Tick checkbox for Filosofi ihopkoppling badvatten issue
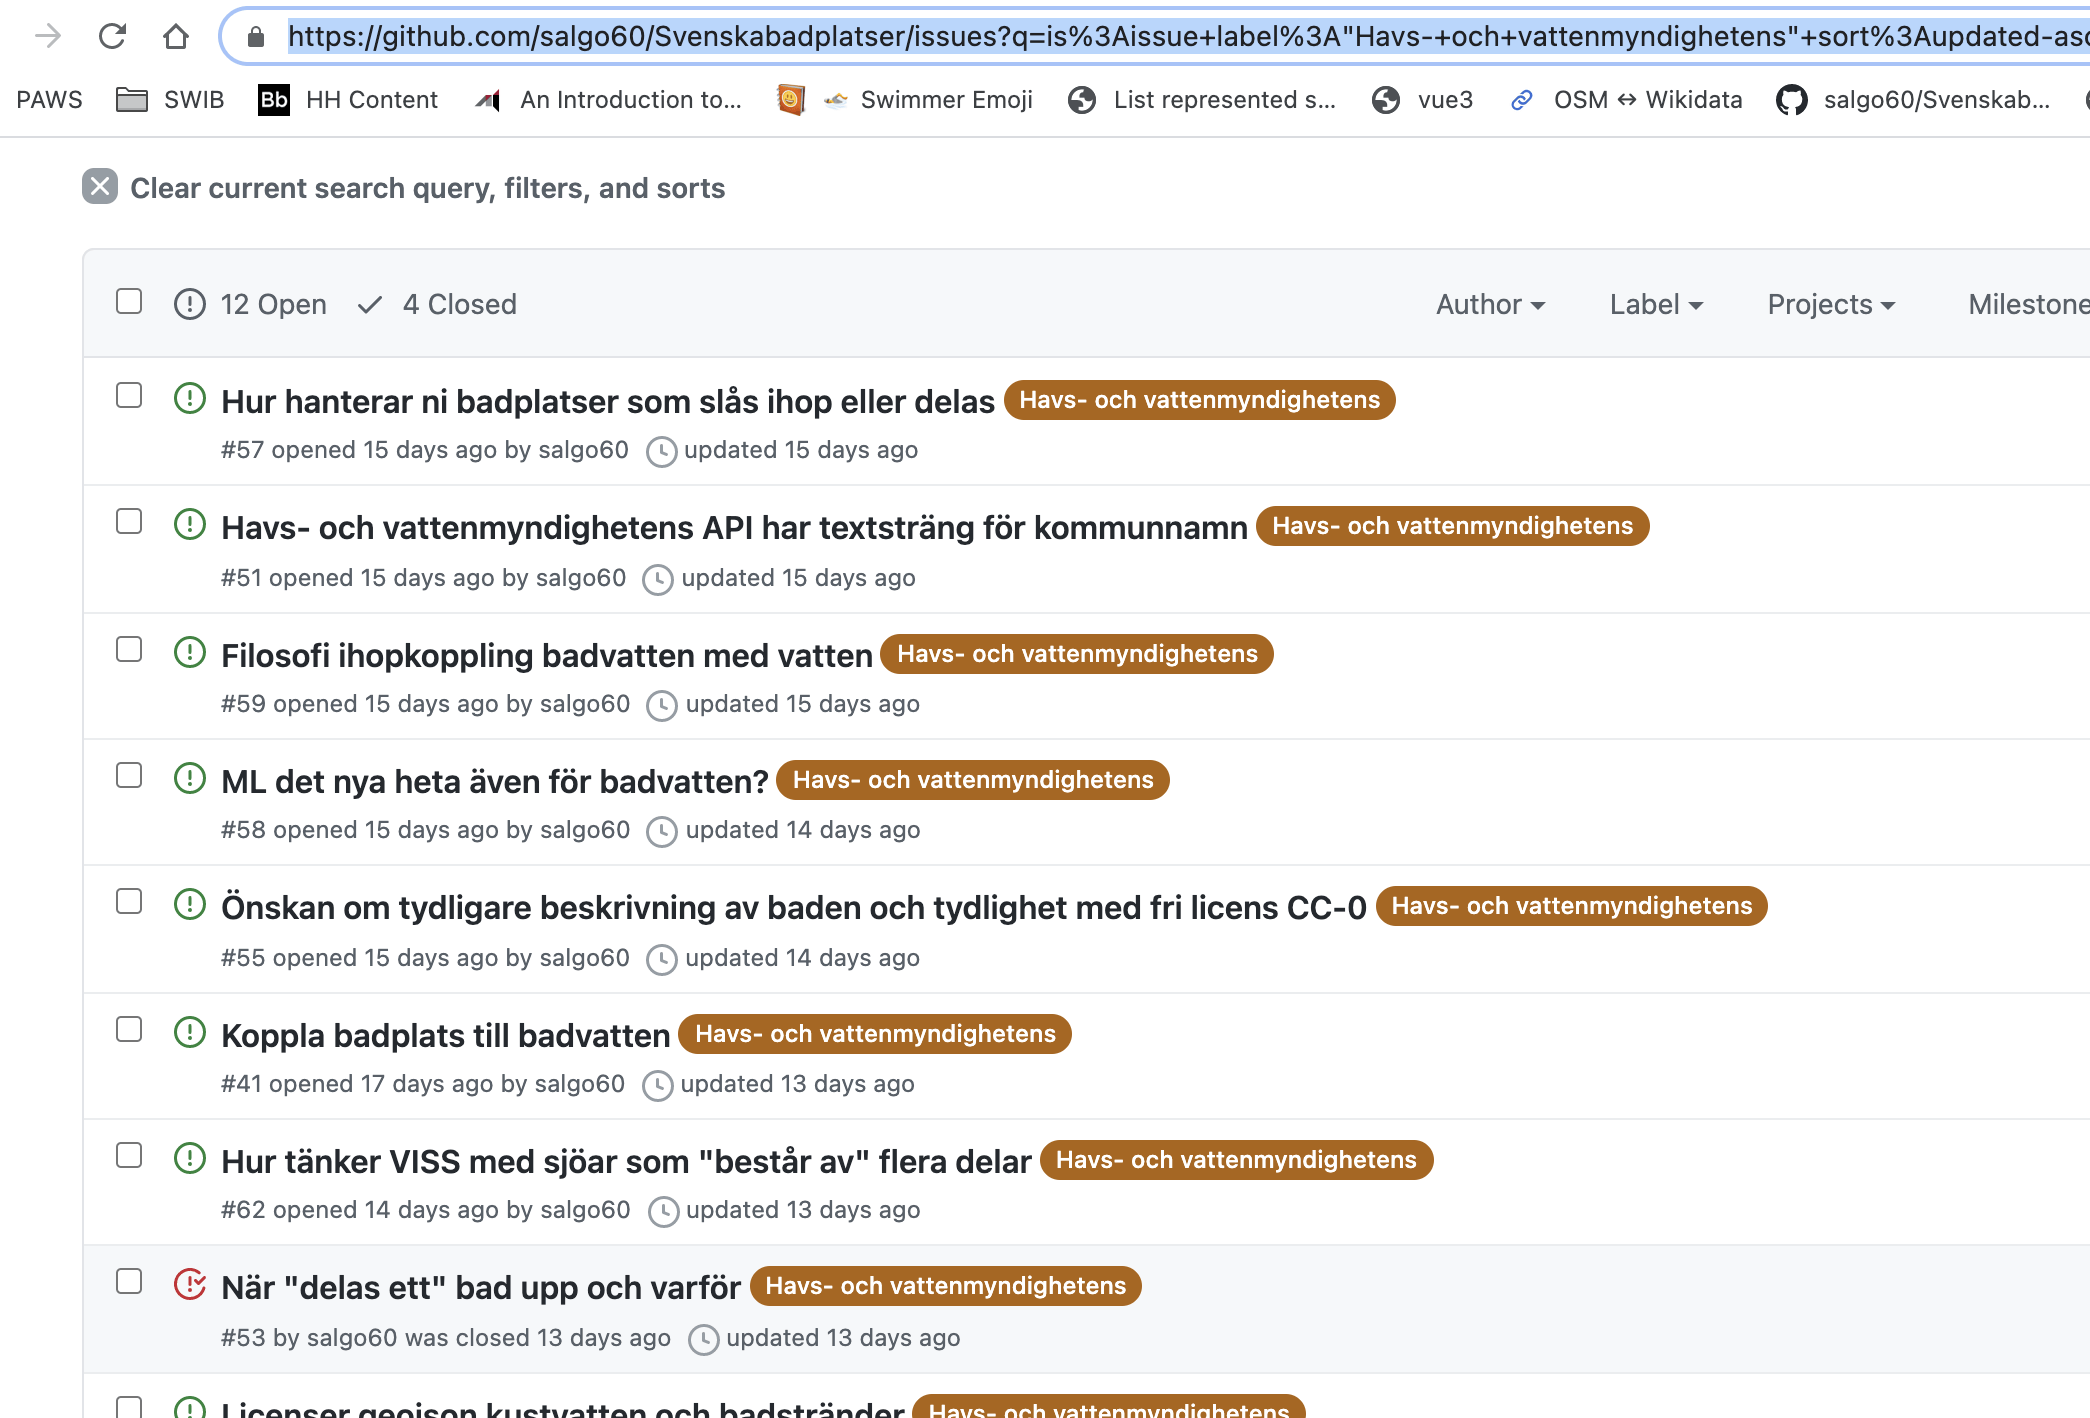The image size is (2090, 1418). click(x=129, y=650)
